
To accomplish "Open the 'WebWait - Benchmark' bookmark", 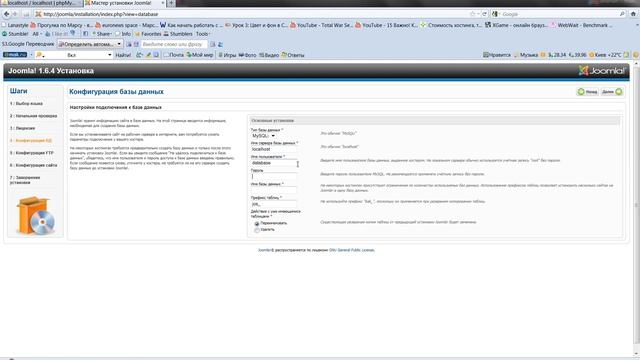I will (x=582, y=25).
